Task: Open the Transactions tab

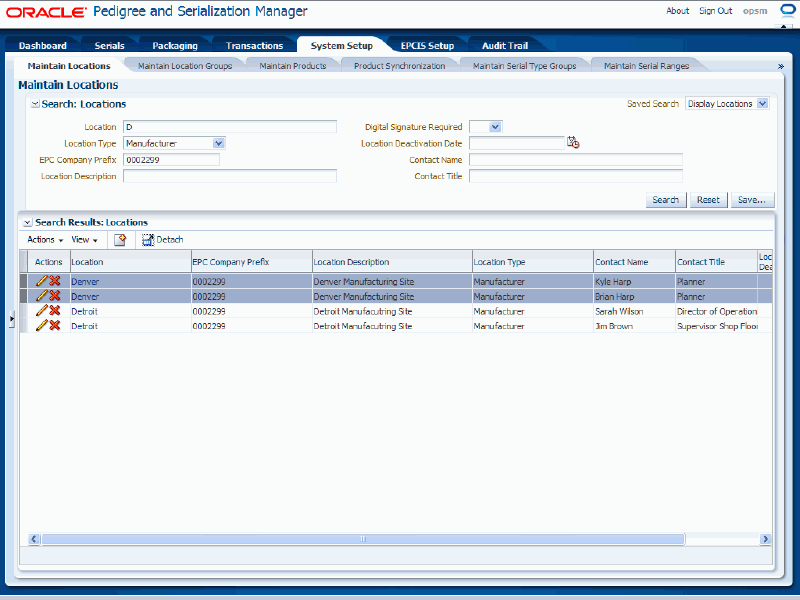Action: (x=254, y=45)
